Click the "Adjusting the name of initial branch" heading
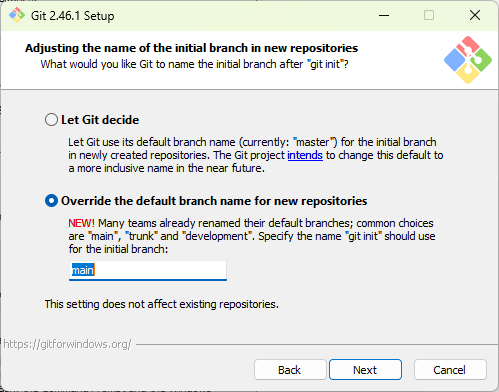This screenshot has width=499, height=392. coord(191,48)
